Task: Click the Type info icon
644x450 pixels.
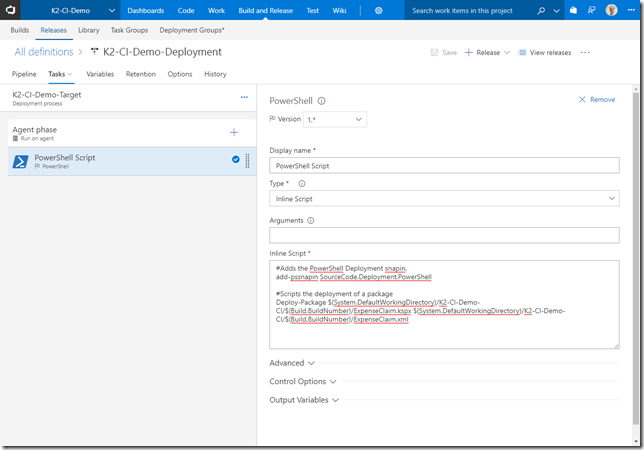Action: click(x=302, y=184)
